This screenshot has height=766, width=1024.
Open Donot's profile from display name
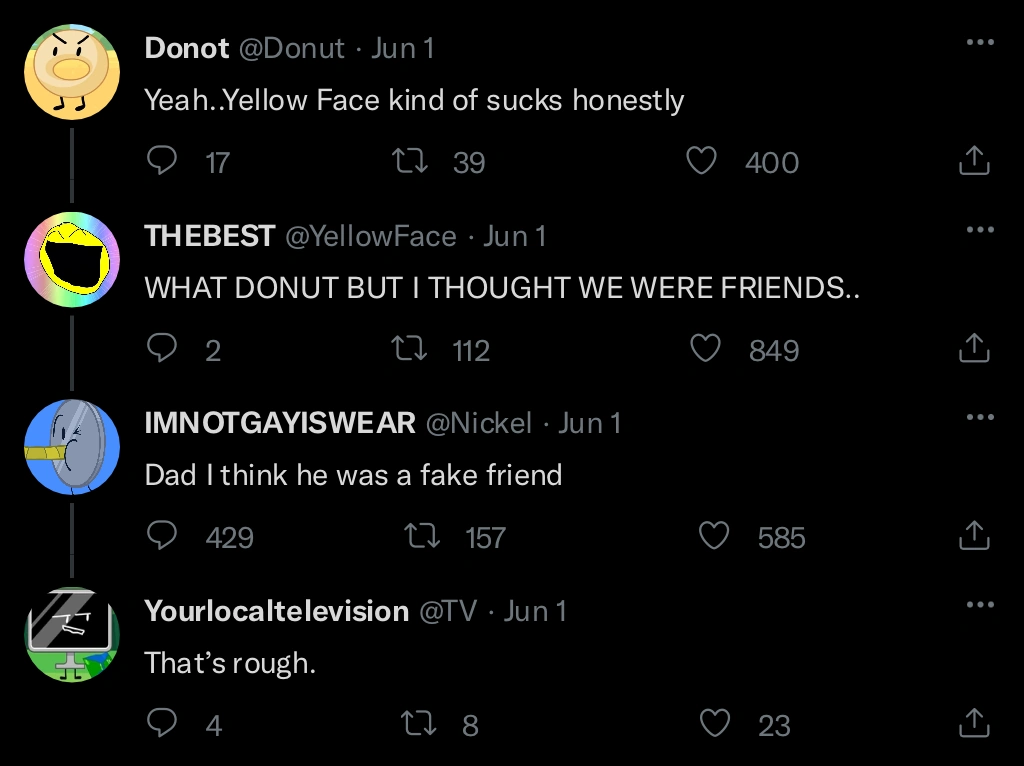(x=187, y=48)
